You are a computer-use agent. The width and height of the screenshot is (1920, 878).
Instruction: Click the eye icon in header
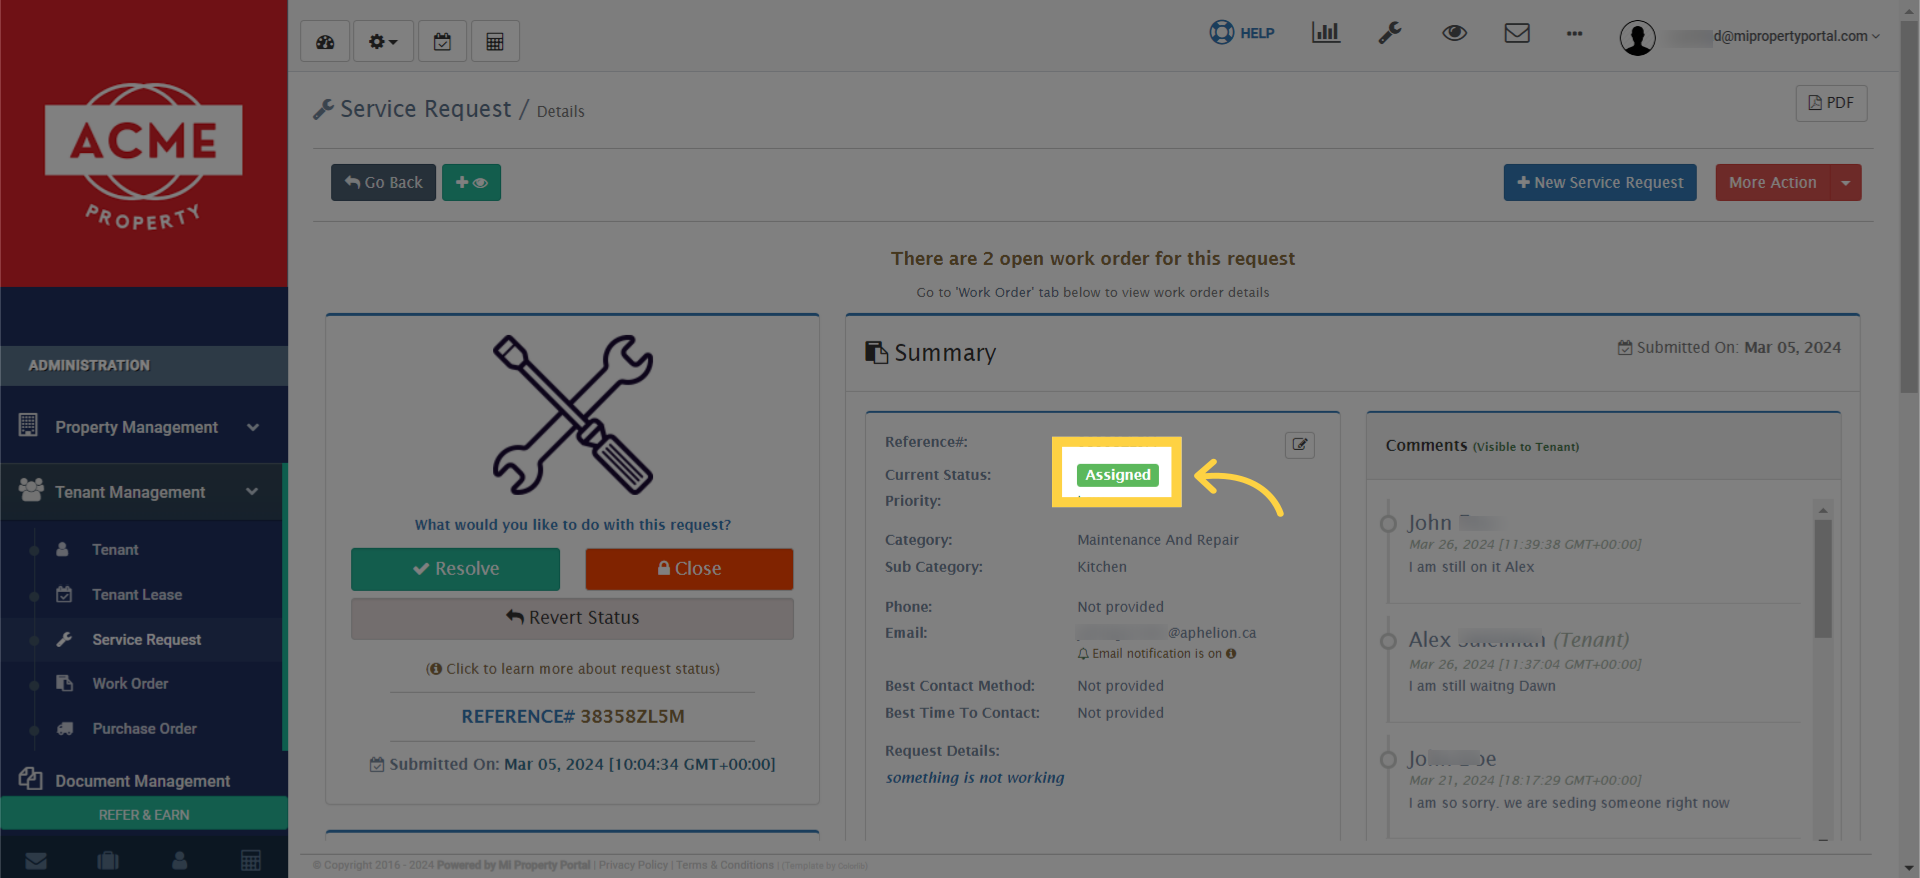1454,33
